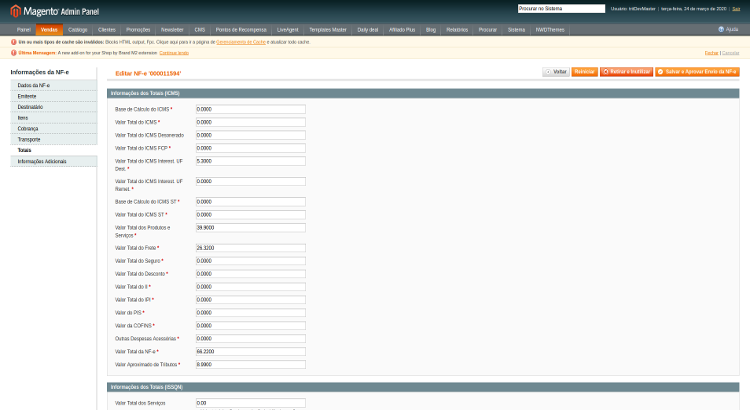The height and width of the screenshot is (410, 750).
Task: Click the Valor Aproximado de Tributos field
Action: [x=251, y=364]
